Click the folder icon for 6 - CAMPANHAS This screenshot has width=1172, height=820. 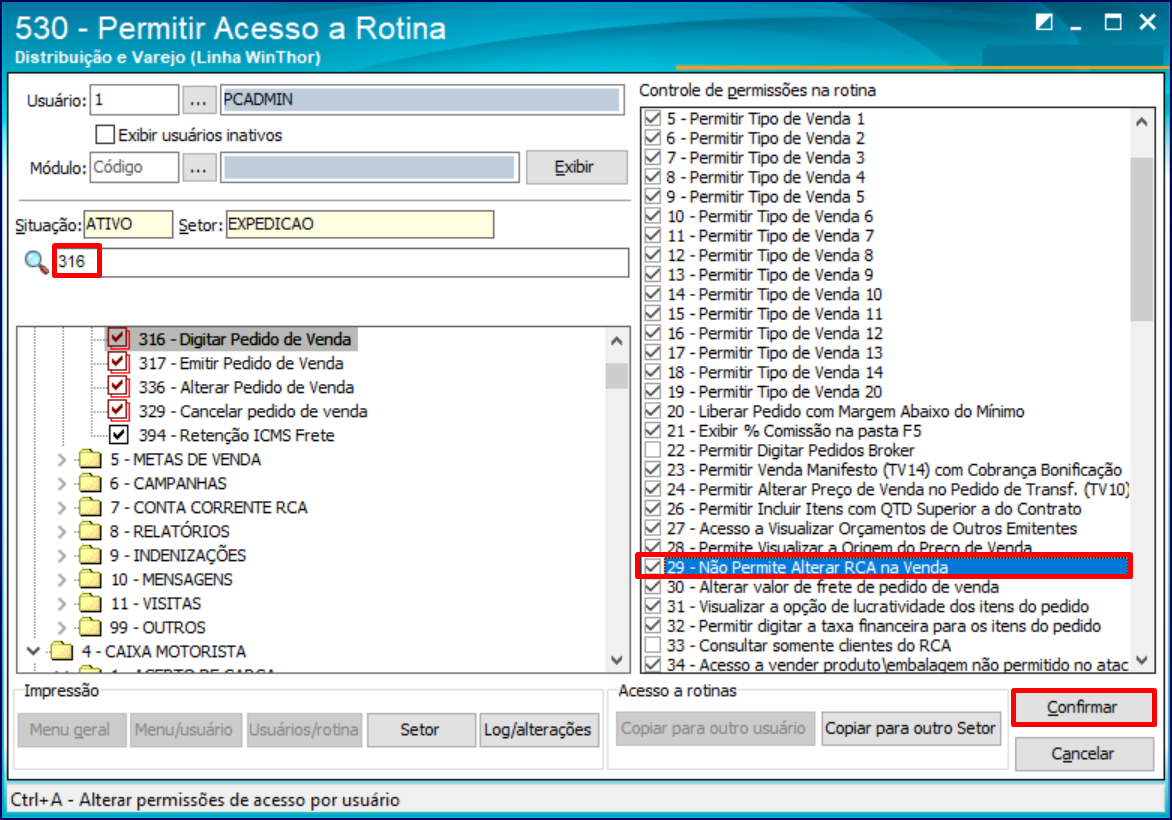[x=90, y=483]
